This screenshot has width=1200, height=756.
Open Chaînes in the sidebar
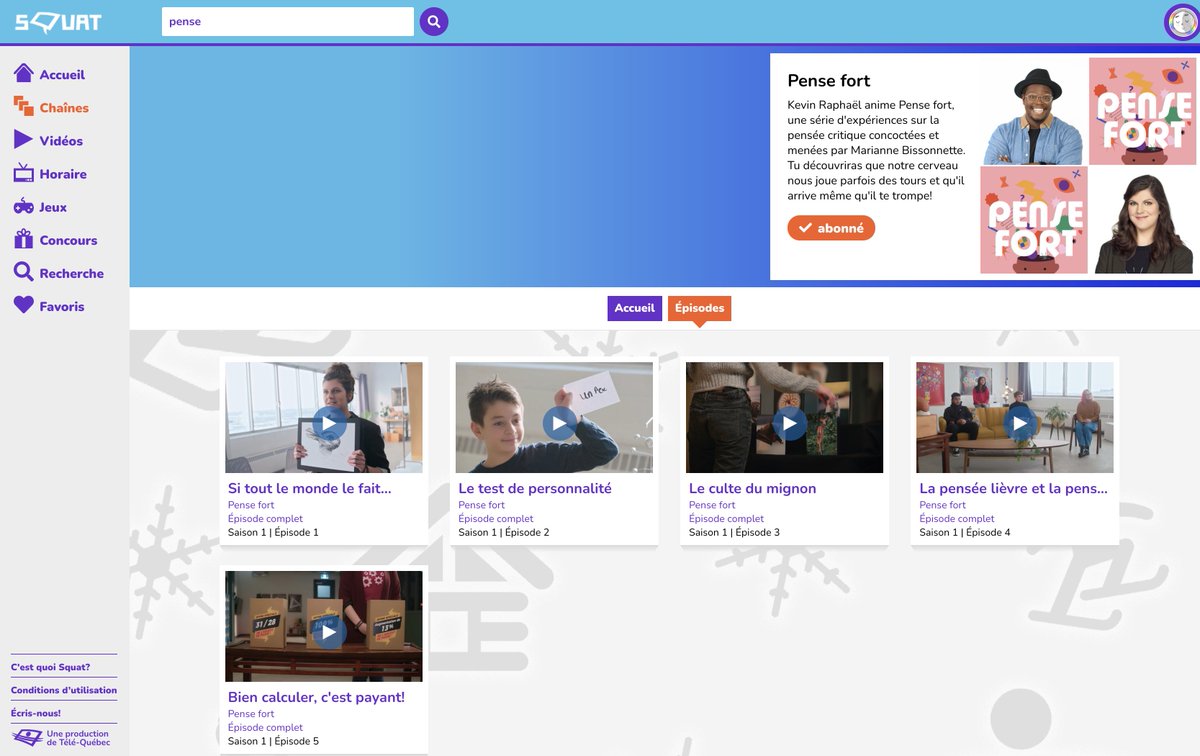(x=64, y=108)
